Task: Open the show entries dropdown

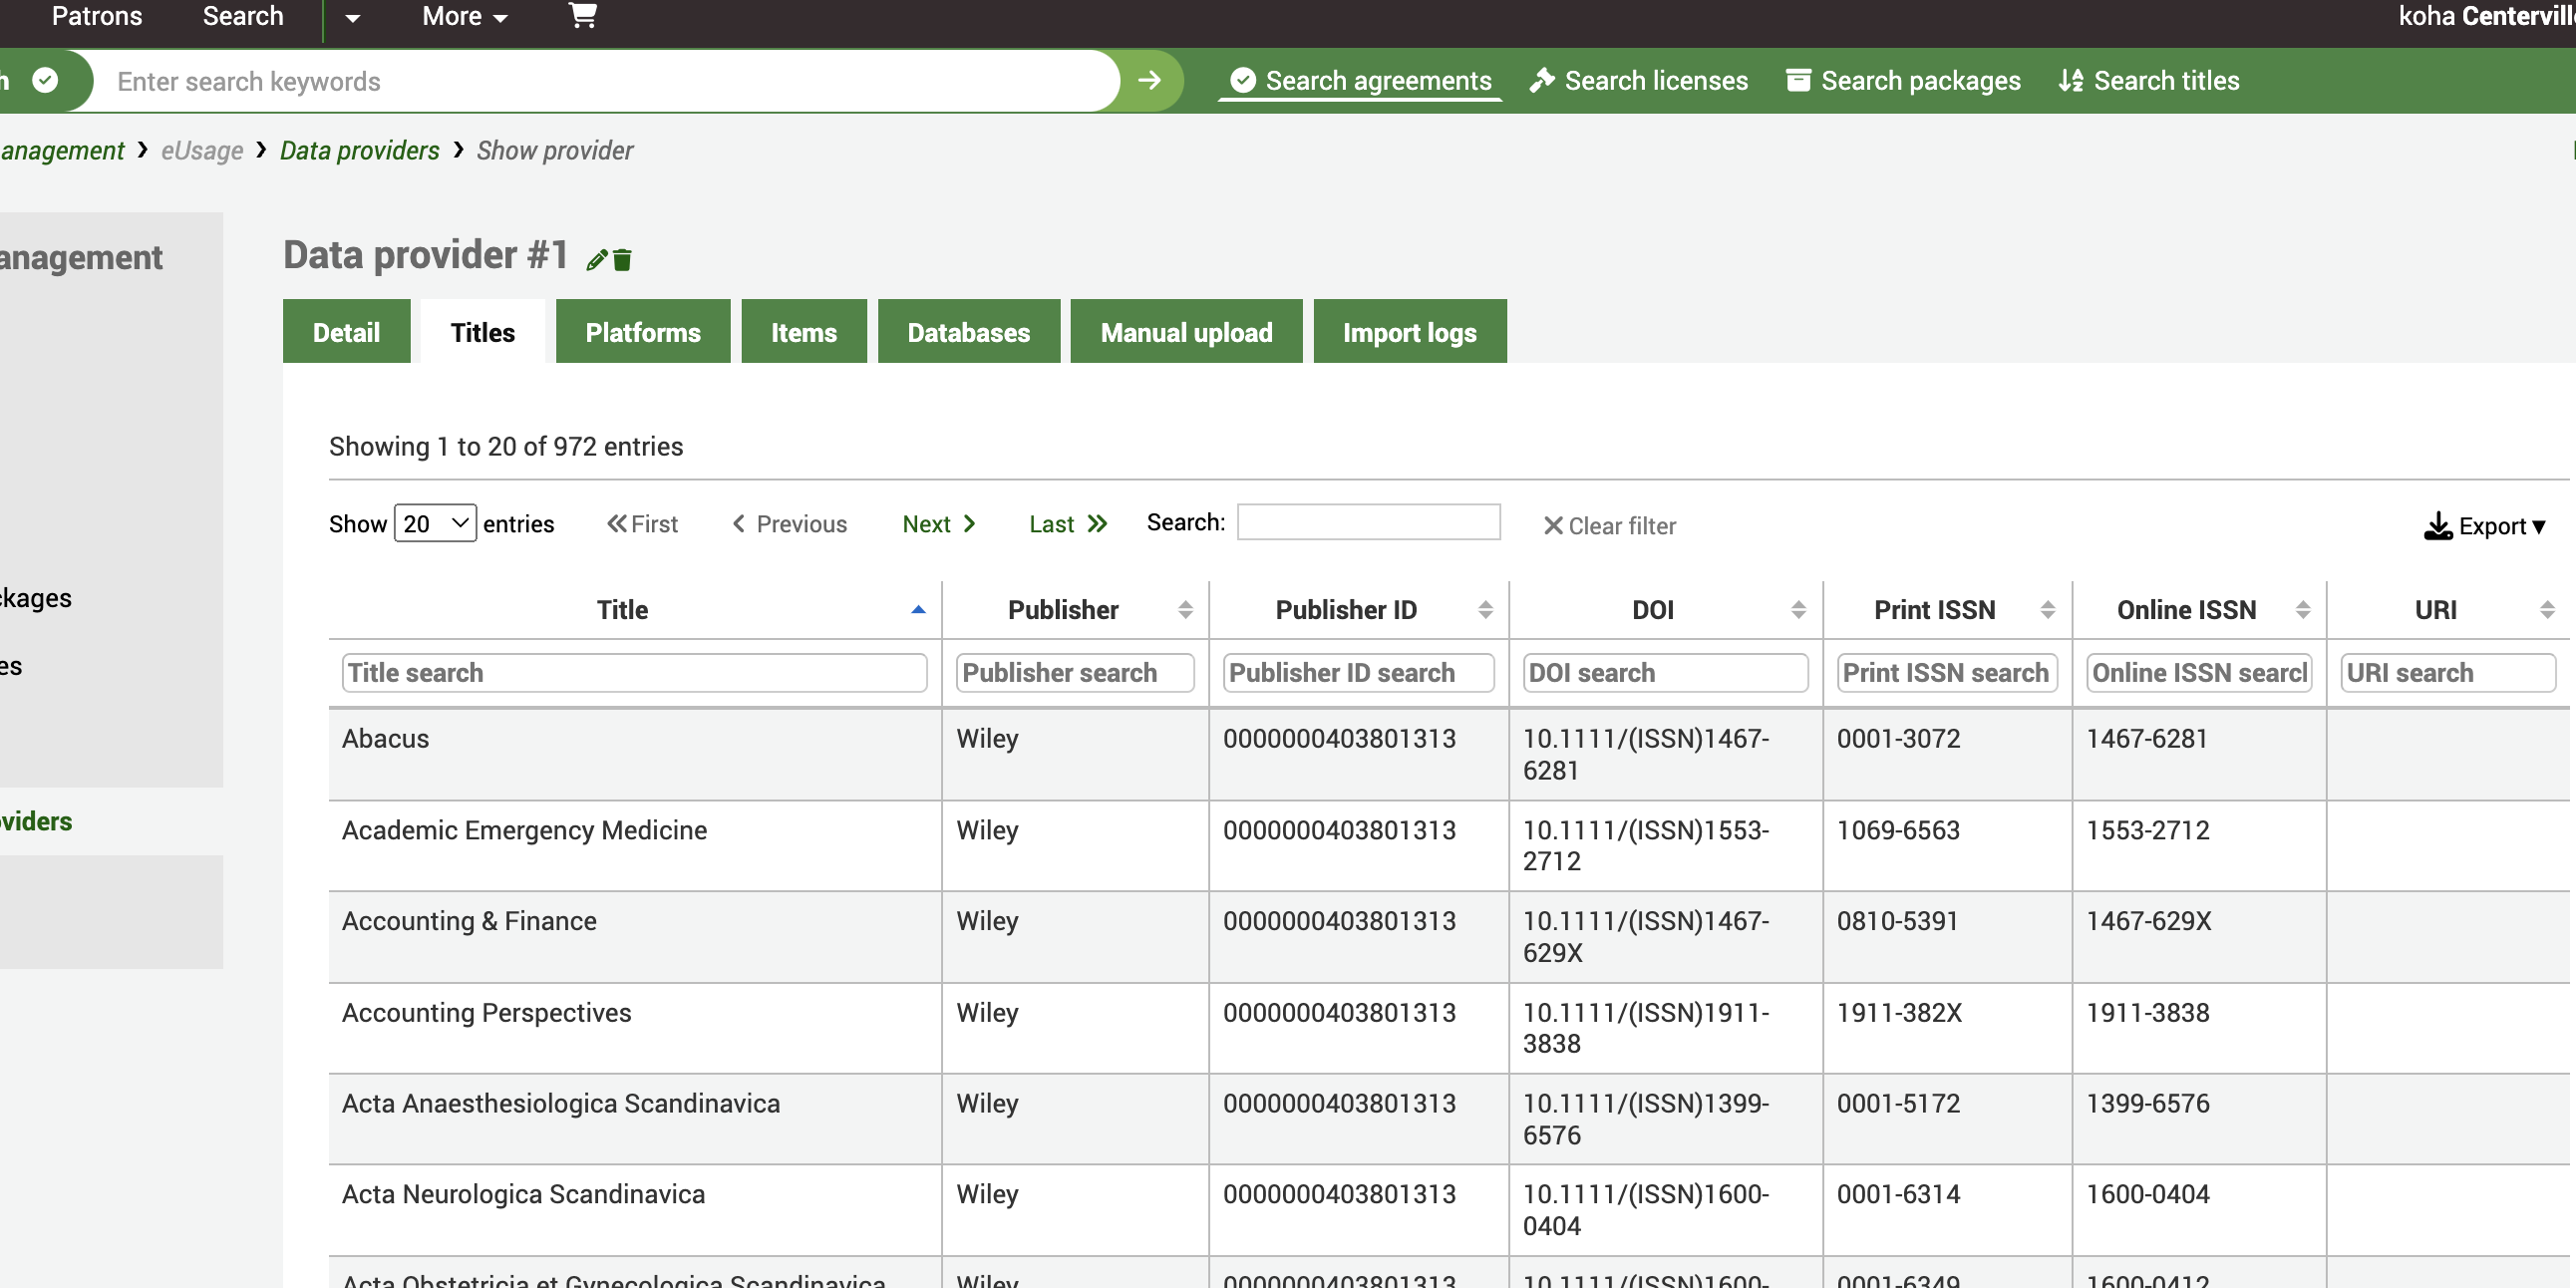Action: [x=434, y=524]
